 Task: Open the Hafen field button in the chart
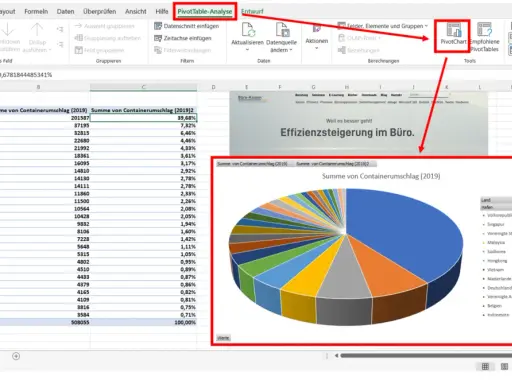point(496,207)
